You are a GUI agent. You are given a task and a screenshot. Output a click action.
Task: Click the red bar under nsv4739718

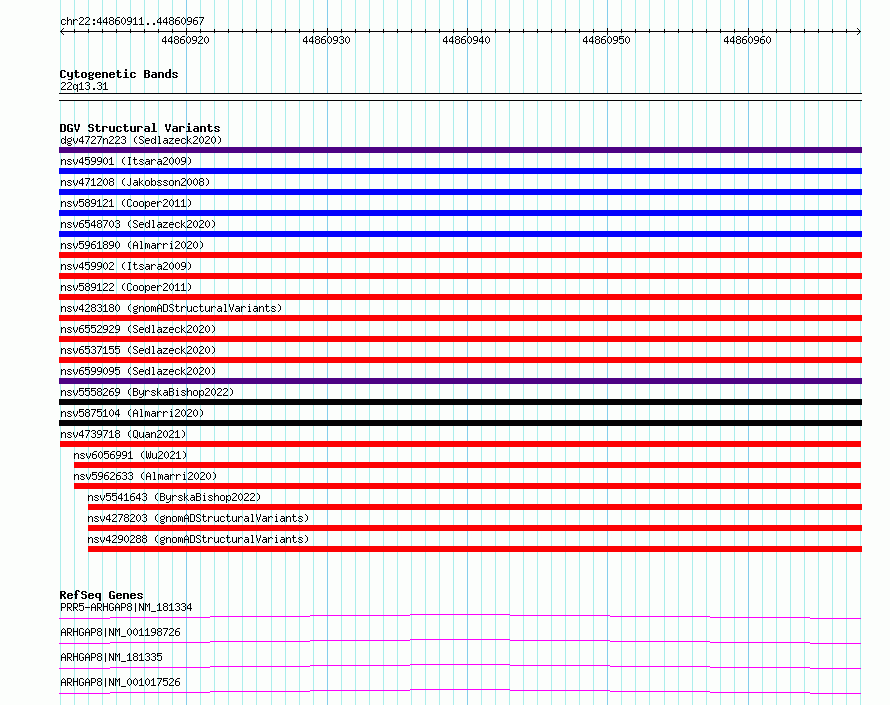coord(460,444)
